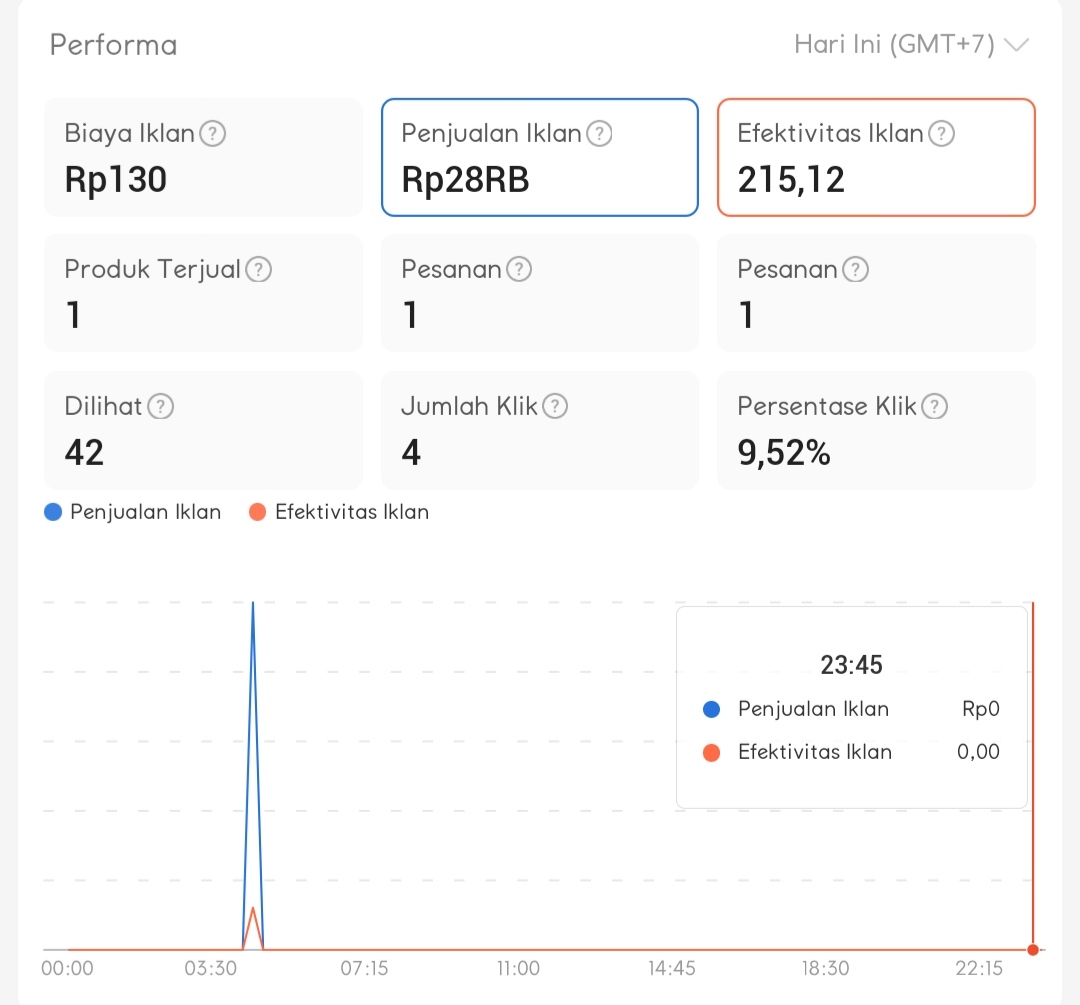Click the orange data point at chart end
Image resolution: width=1080 pixels, height=1005 pixels.
(1032, 950)
